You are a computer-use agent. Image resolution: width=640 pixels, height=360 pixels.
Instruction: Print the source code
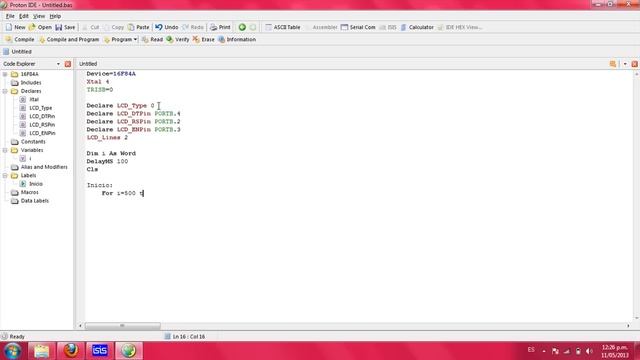point(220,27)
